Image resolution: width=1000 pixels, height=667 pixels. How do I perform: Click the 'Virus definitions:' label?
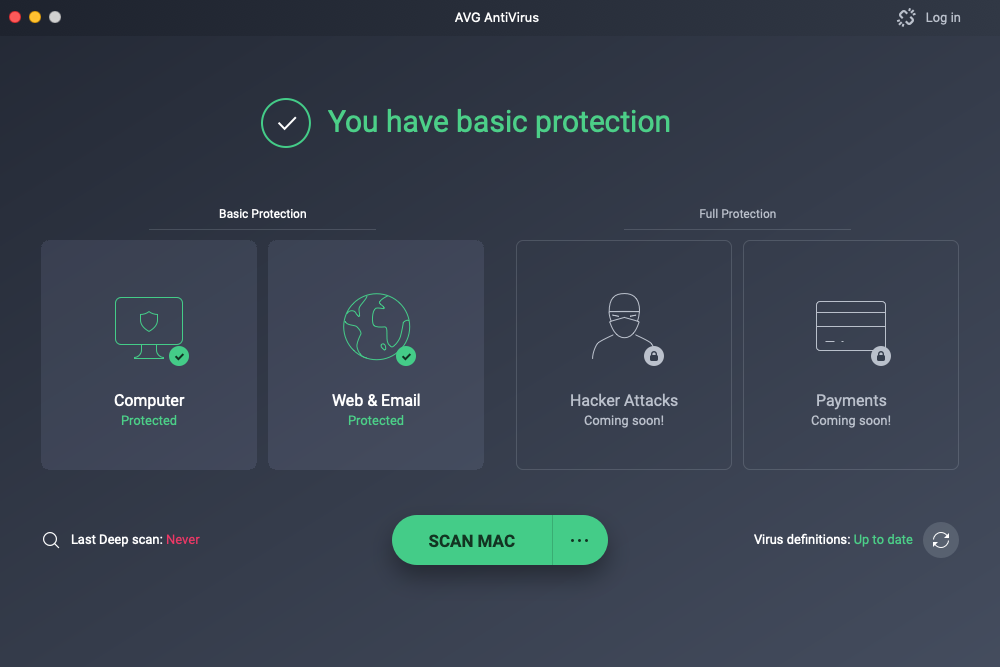[x=802, y=539]
